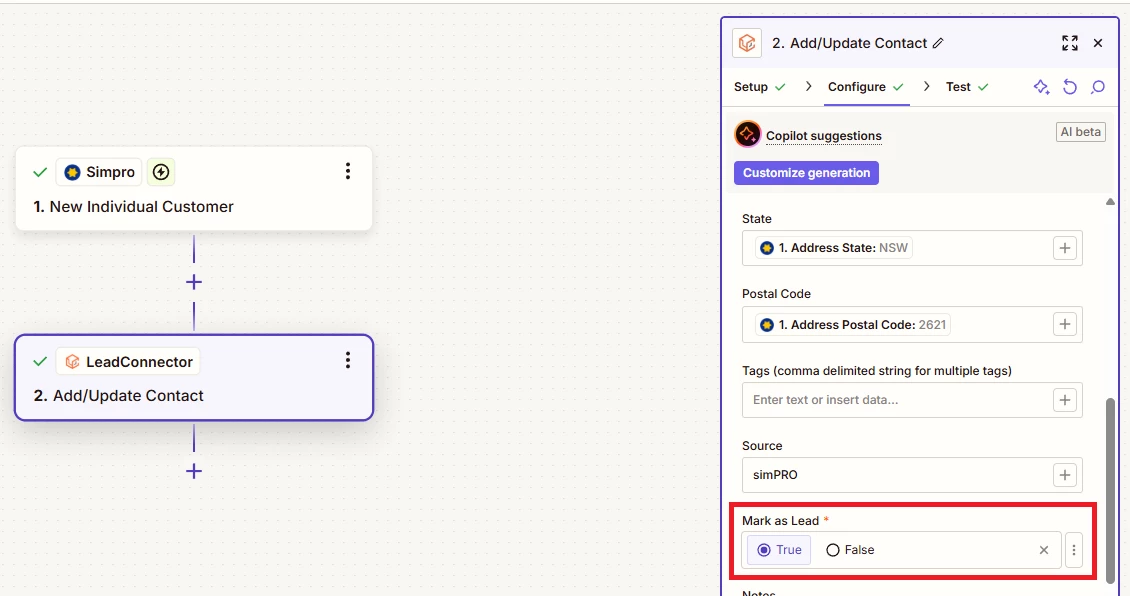Switch to the Test tab
Image resolution: width=1130 pixels, height=596 pixels.
(x=966, y=86)
